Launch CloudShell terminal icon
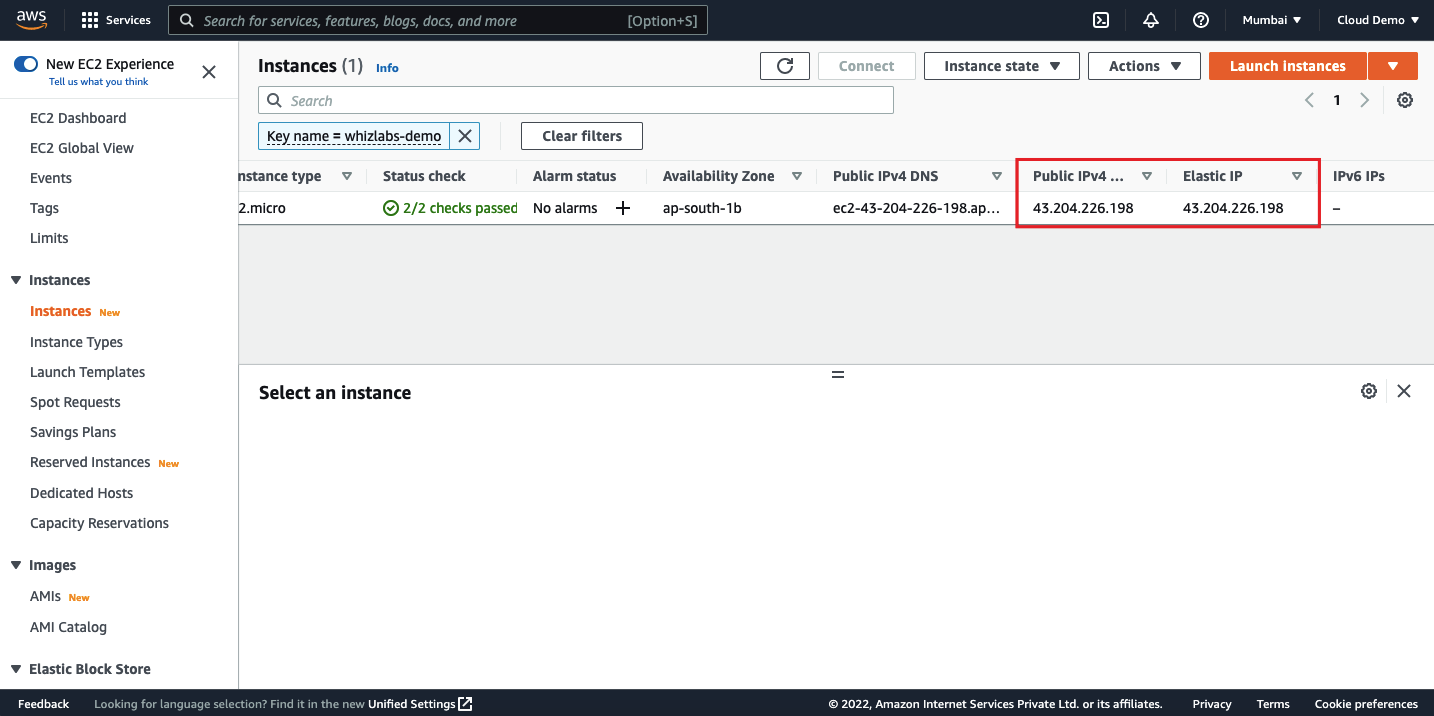The image size is (1434, 716). (x=1101, y=20)
